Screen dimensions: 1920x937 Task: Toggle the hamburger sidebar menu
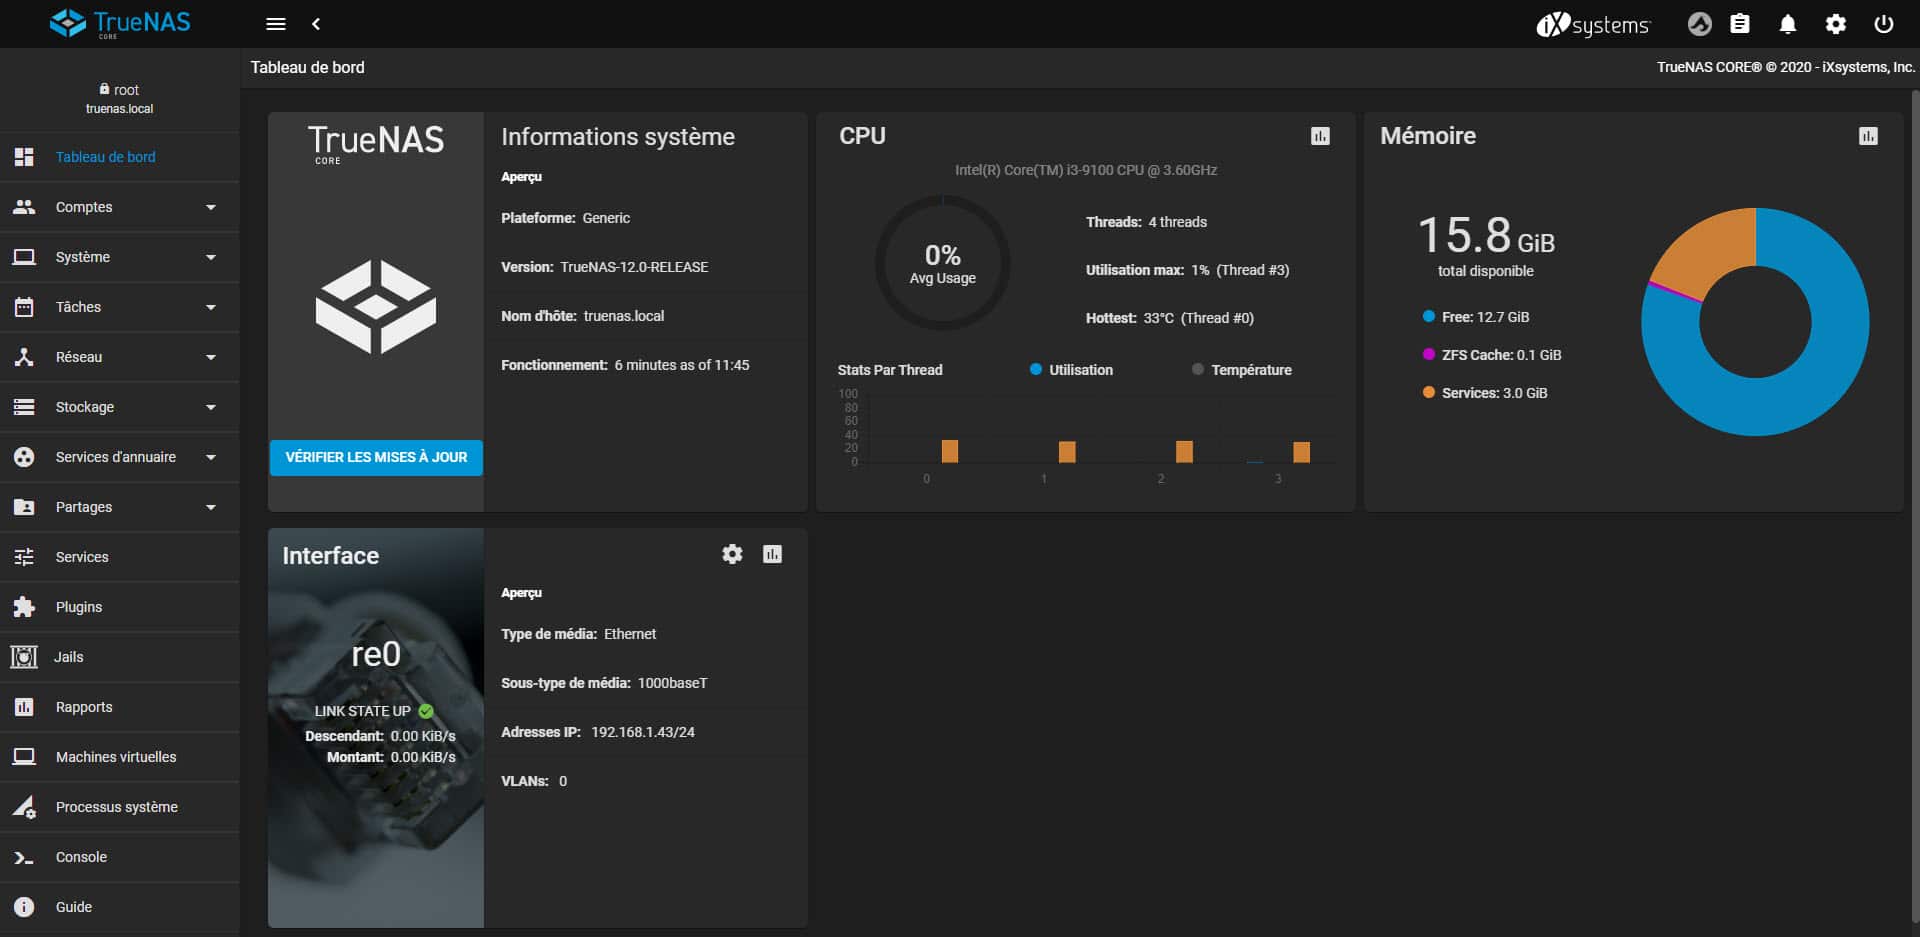point(276,24)
